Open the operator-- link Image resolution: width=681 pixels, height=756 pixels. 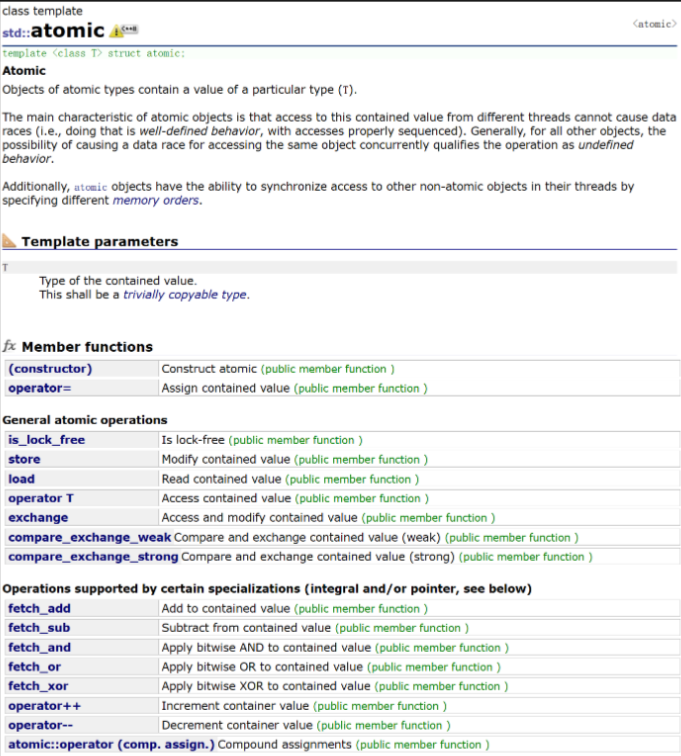(x=41, y=725)
